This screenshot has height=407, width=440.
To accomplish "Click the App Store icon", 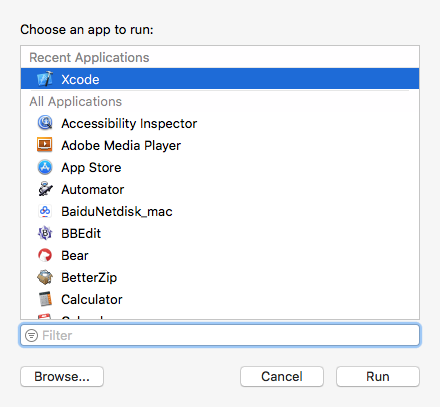I will [45, 167].
